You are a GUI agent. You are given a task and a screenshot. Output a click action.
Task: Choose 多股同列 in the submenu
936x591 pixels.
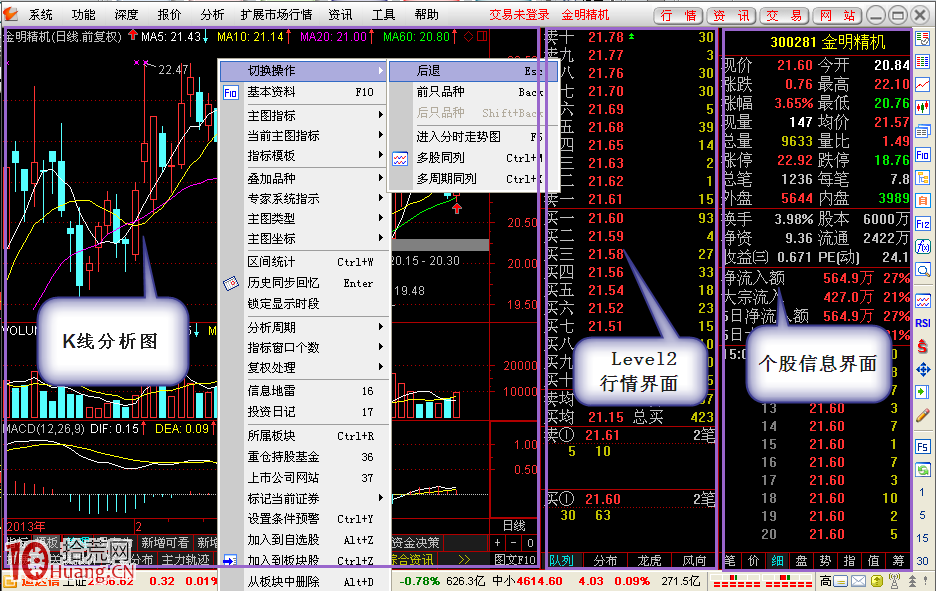pos(473,158)
